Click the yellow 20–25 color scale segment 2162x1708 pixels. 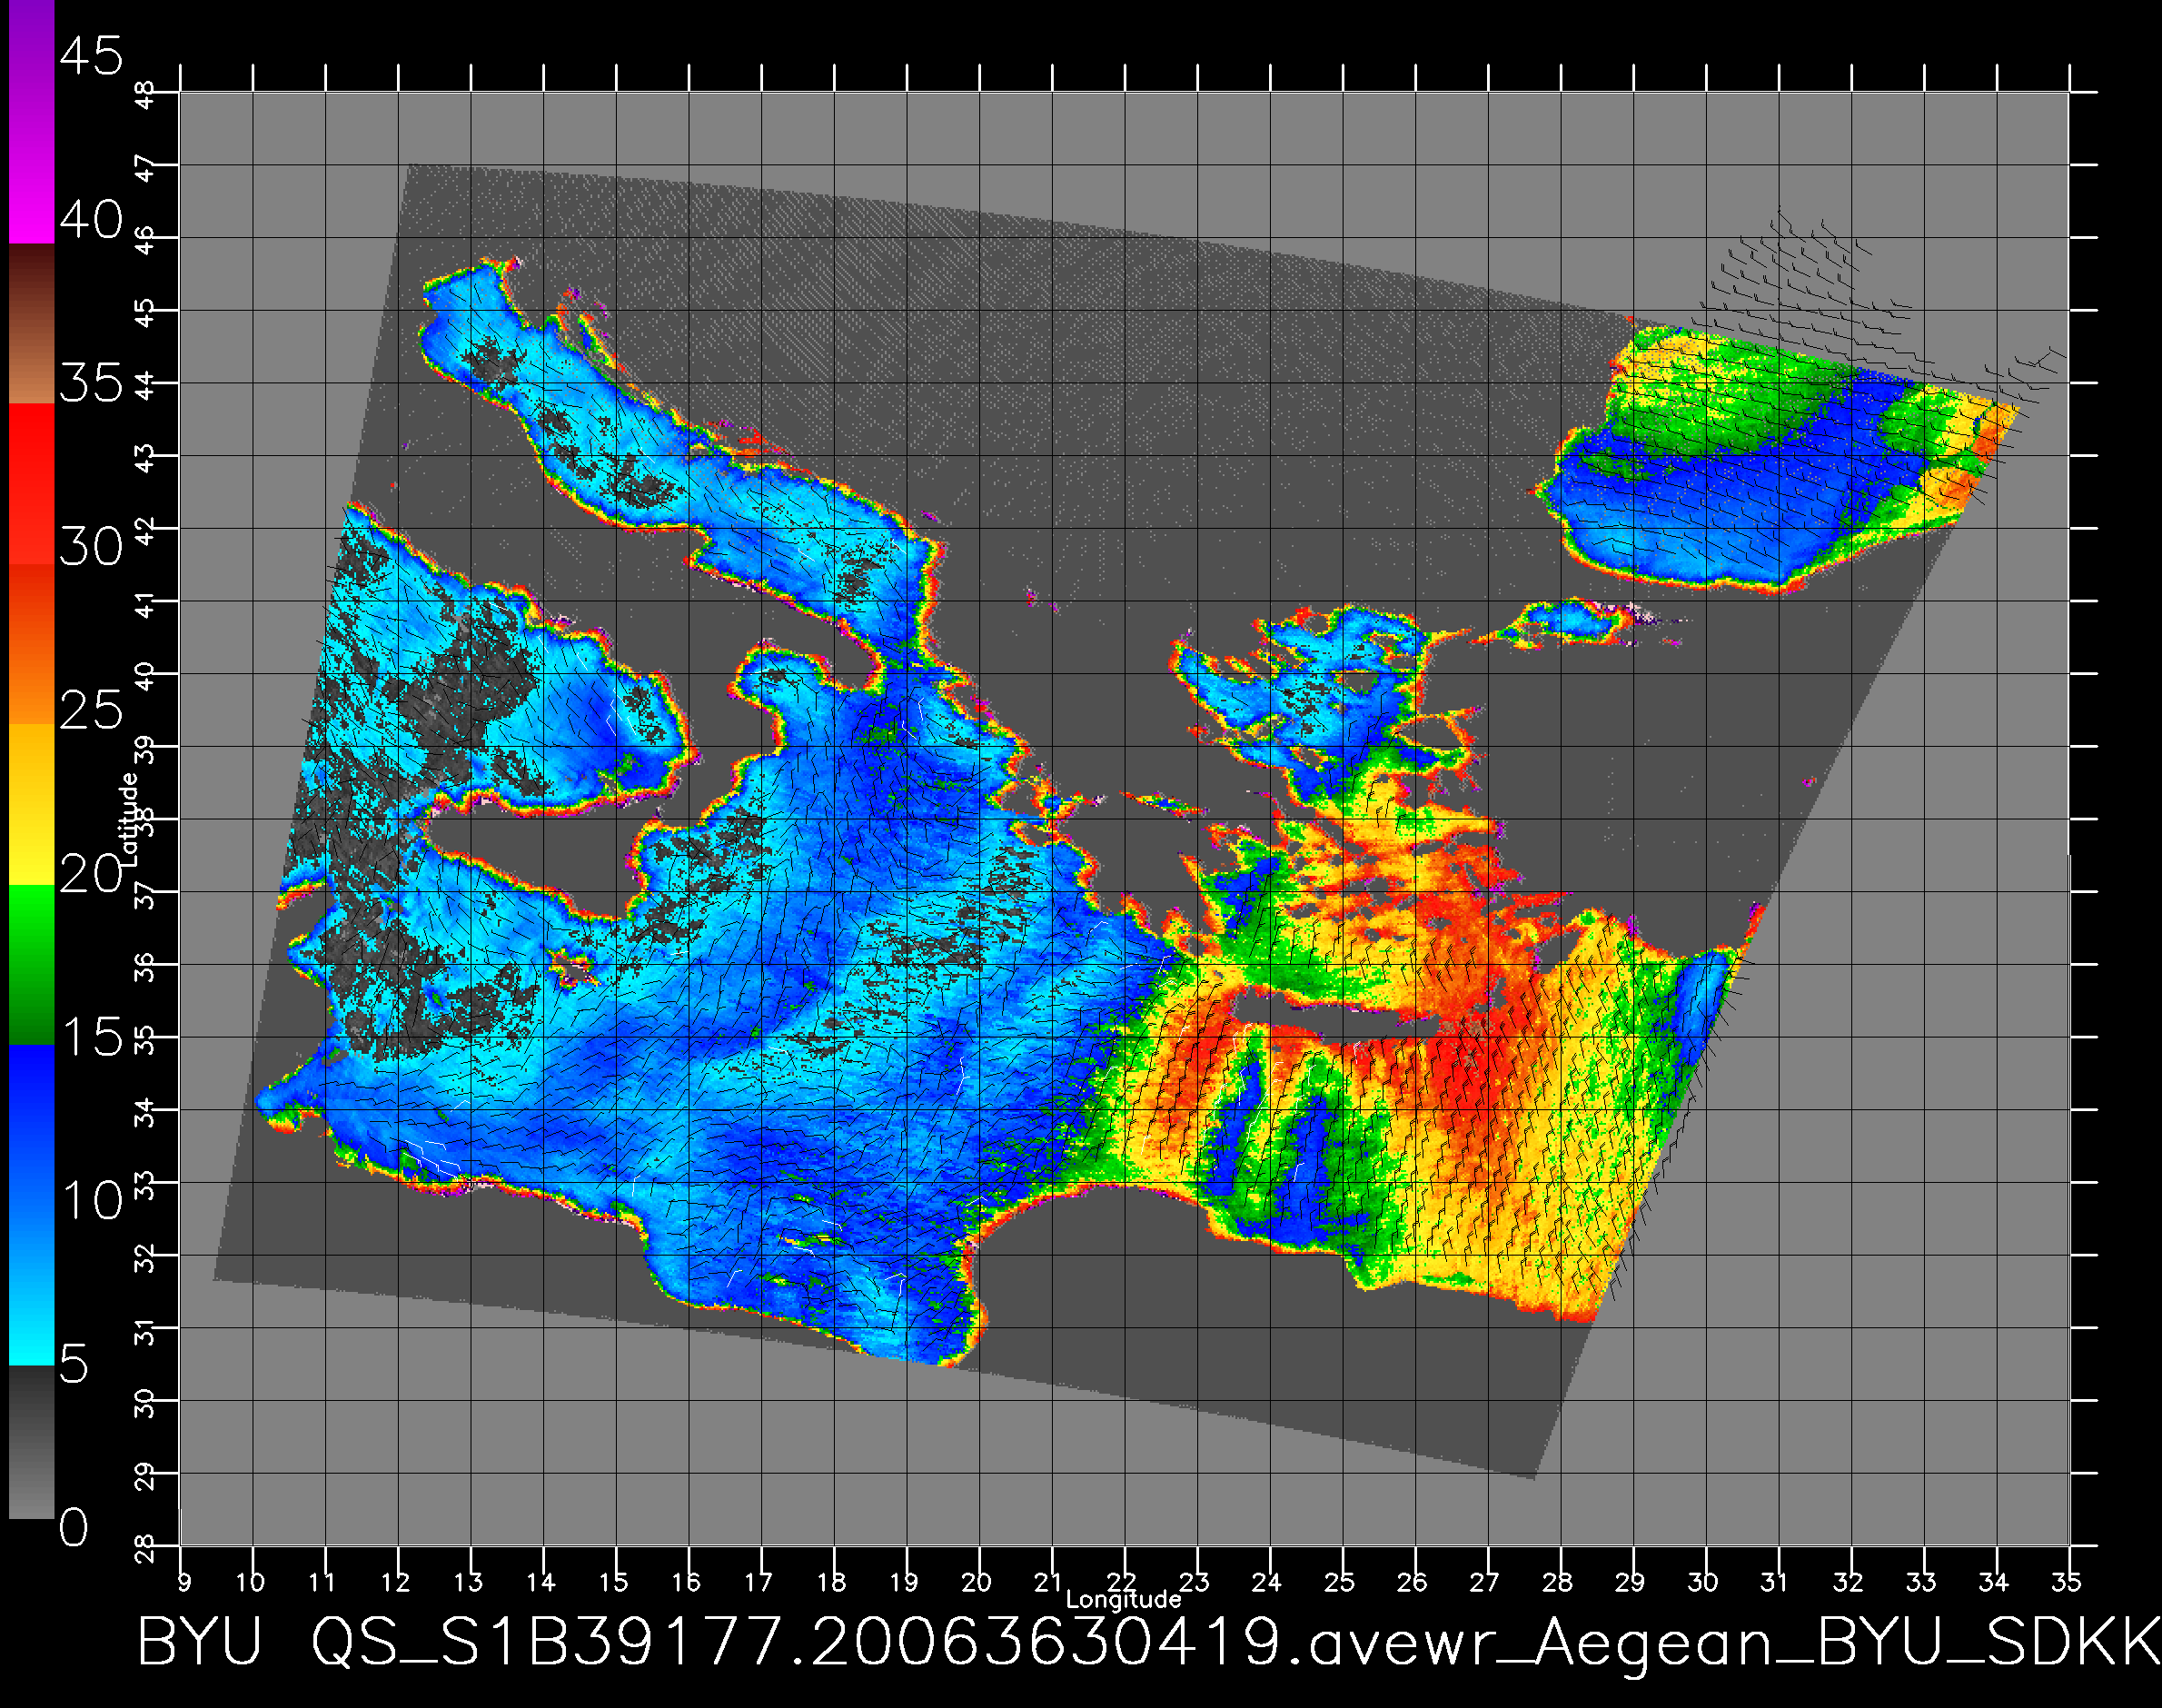[x=31, y=805]
